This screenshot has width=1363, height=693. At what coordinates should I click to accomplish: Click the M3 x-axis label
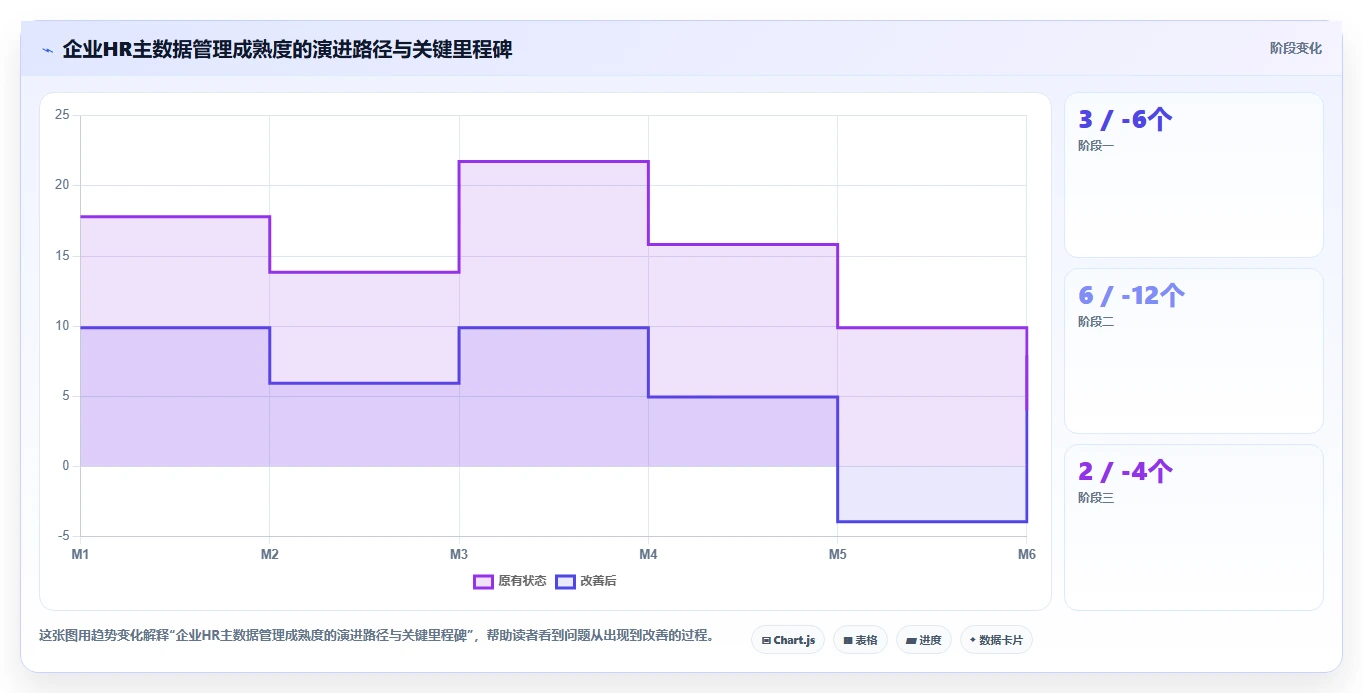(459, 554)
